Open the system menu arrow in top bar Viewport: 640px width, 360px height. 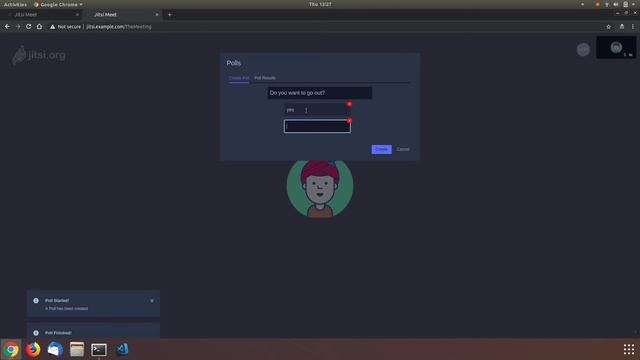tap(633, 4)
